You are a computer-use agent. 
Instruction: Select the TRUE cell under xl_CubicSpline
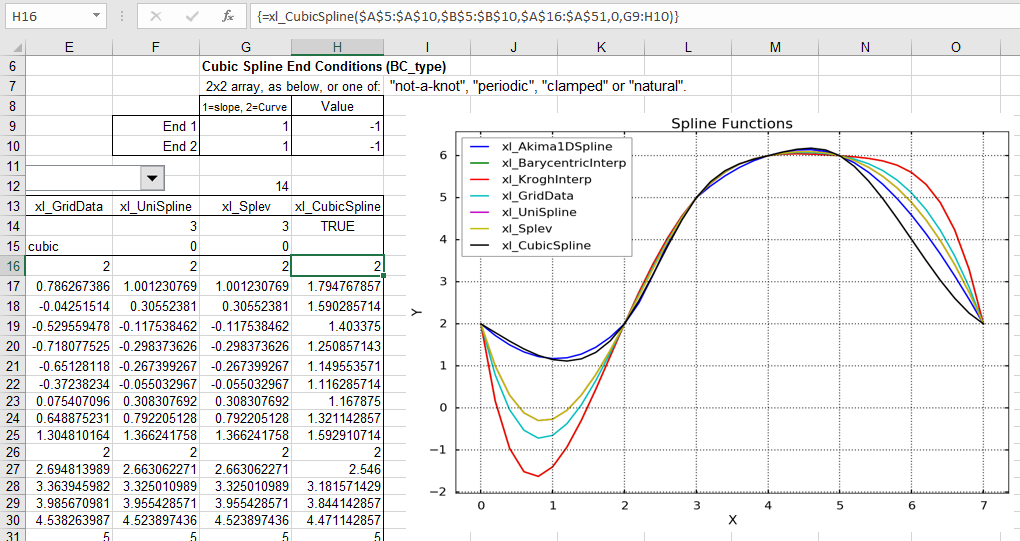click(337, 226)
